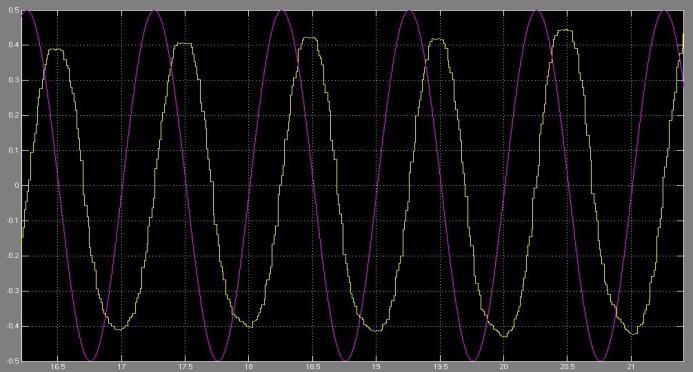Click the 20 x-axis tick label
This screenshot has width=693, height=372.
tap(503, 367)
